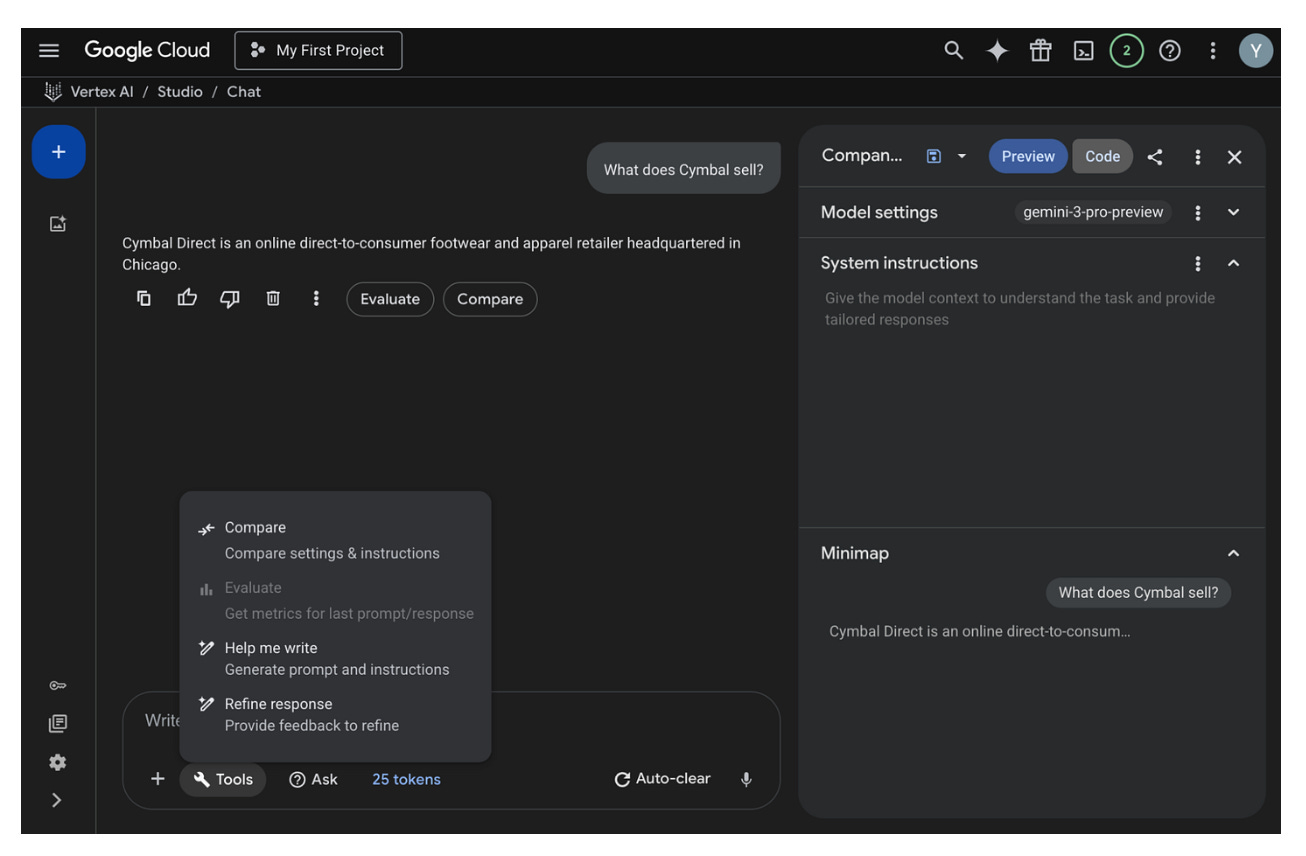
Task: Click the Evaluate button under response
Action: click(x=390, y=299)
